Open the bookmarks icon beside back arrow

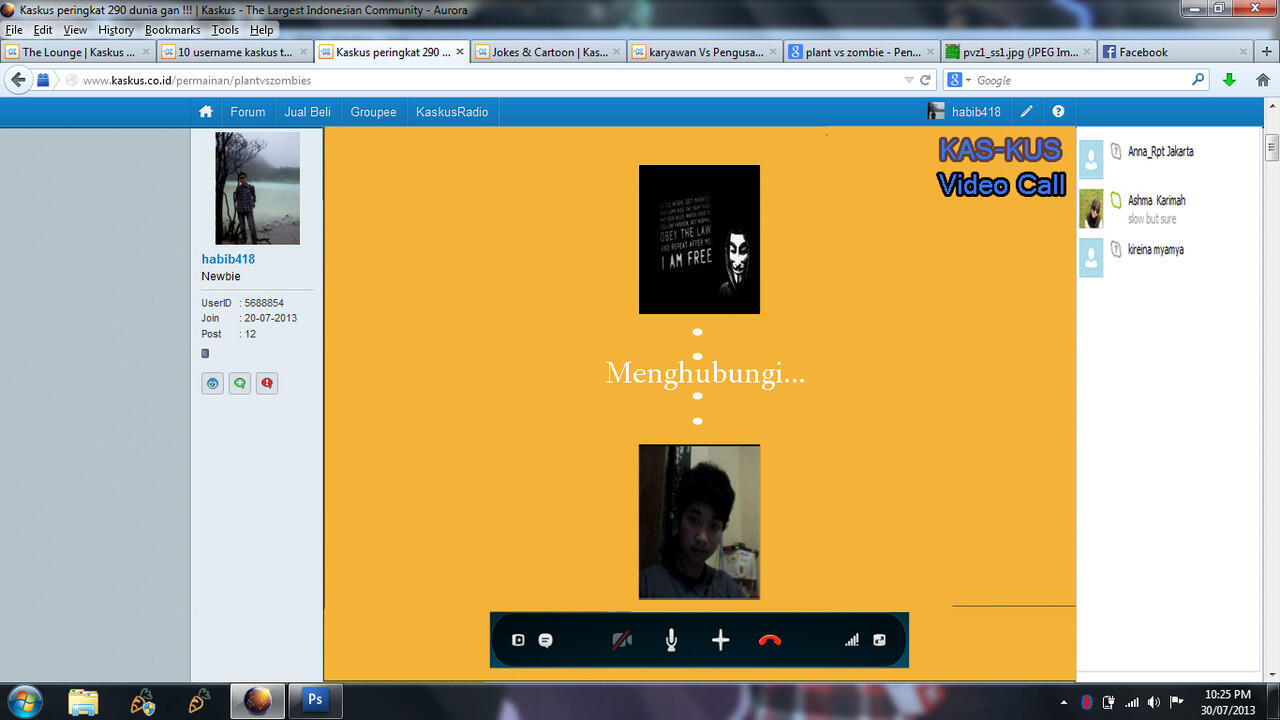point(44,80)
